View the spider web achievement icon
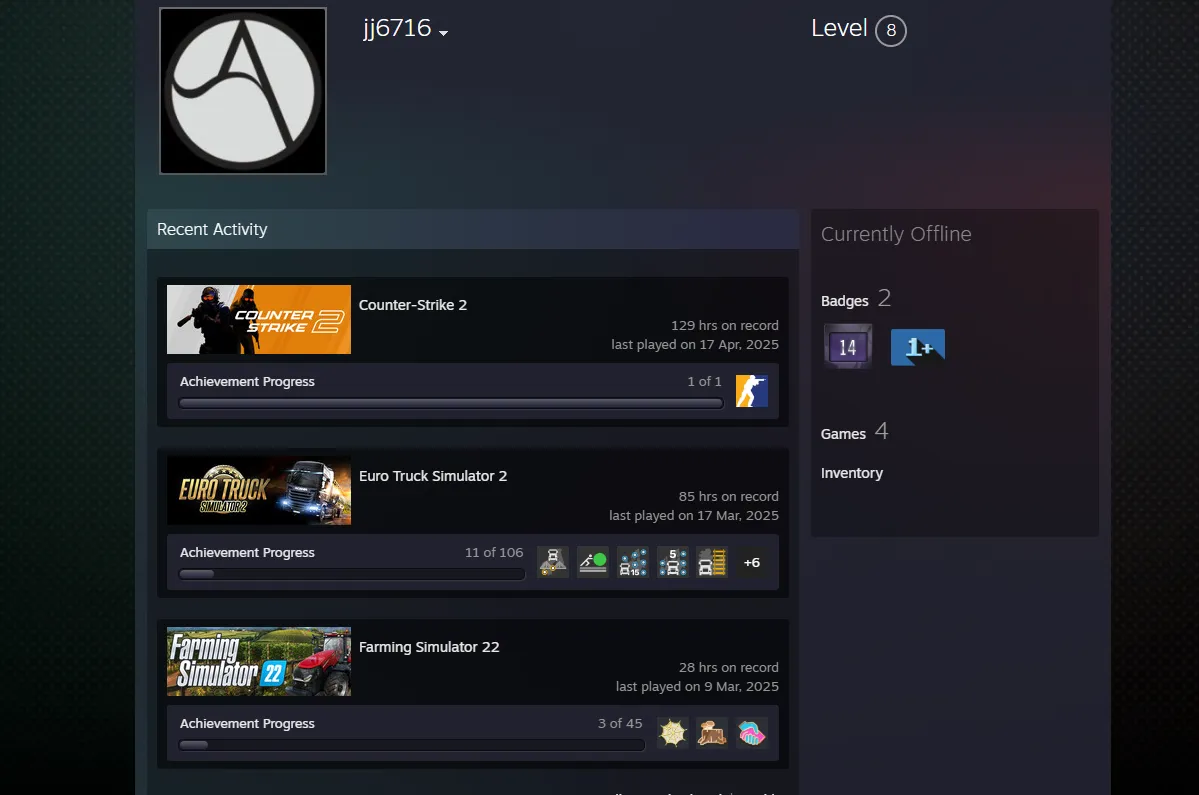The height and width of the screenshot is (795, 1199). (x=673, y=733)
